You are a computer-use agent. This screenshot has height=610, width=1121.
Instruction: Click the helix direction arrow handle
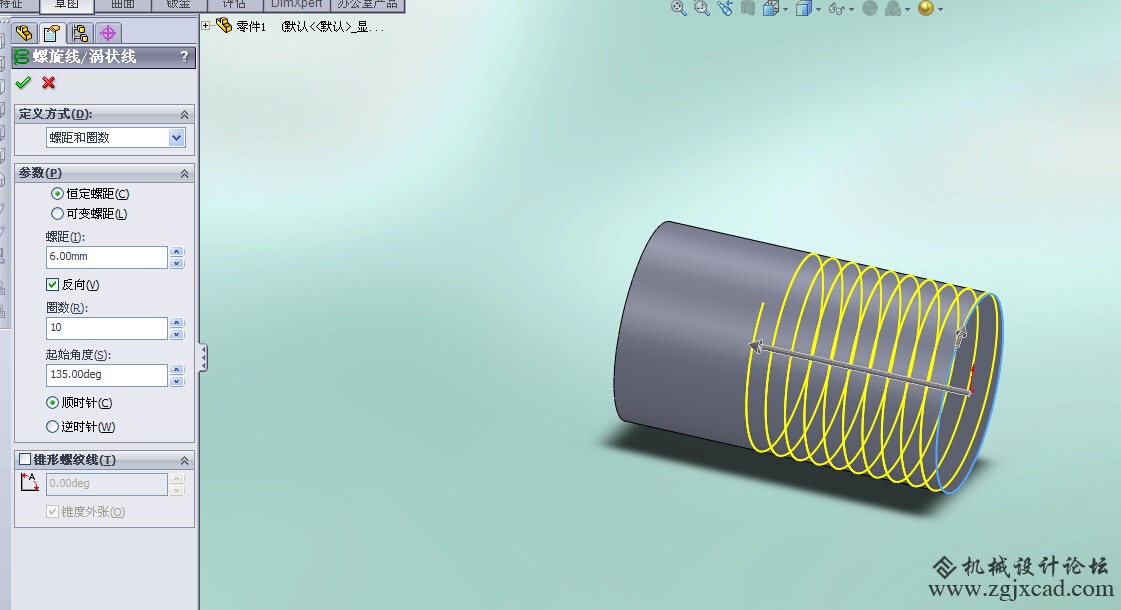(x=756, y=347)
